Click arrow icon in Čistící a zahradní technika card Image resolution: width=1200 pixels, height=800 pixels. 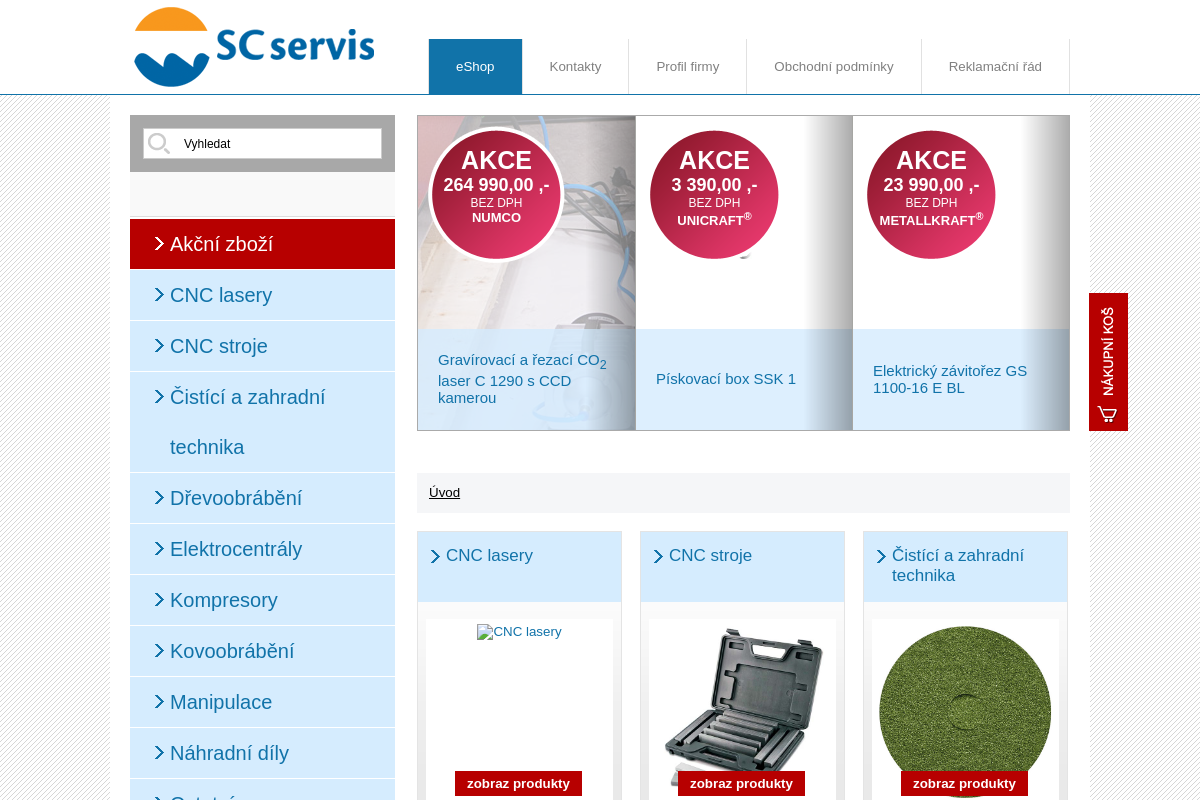point(881,556)
